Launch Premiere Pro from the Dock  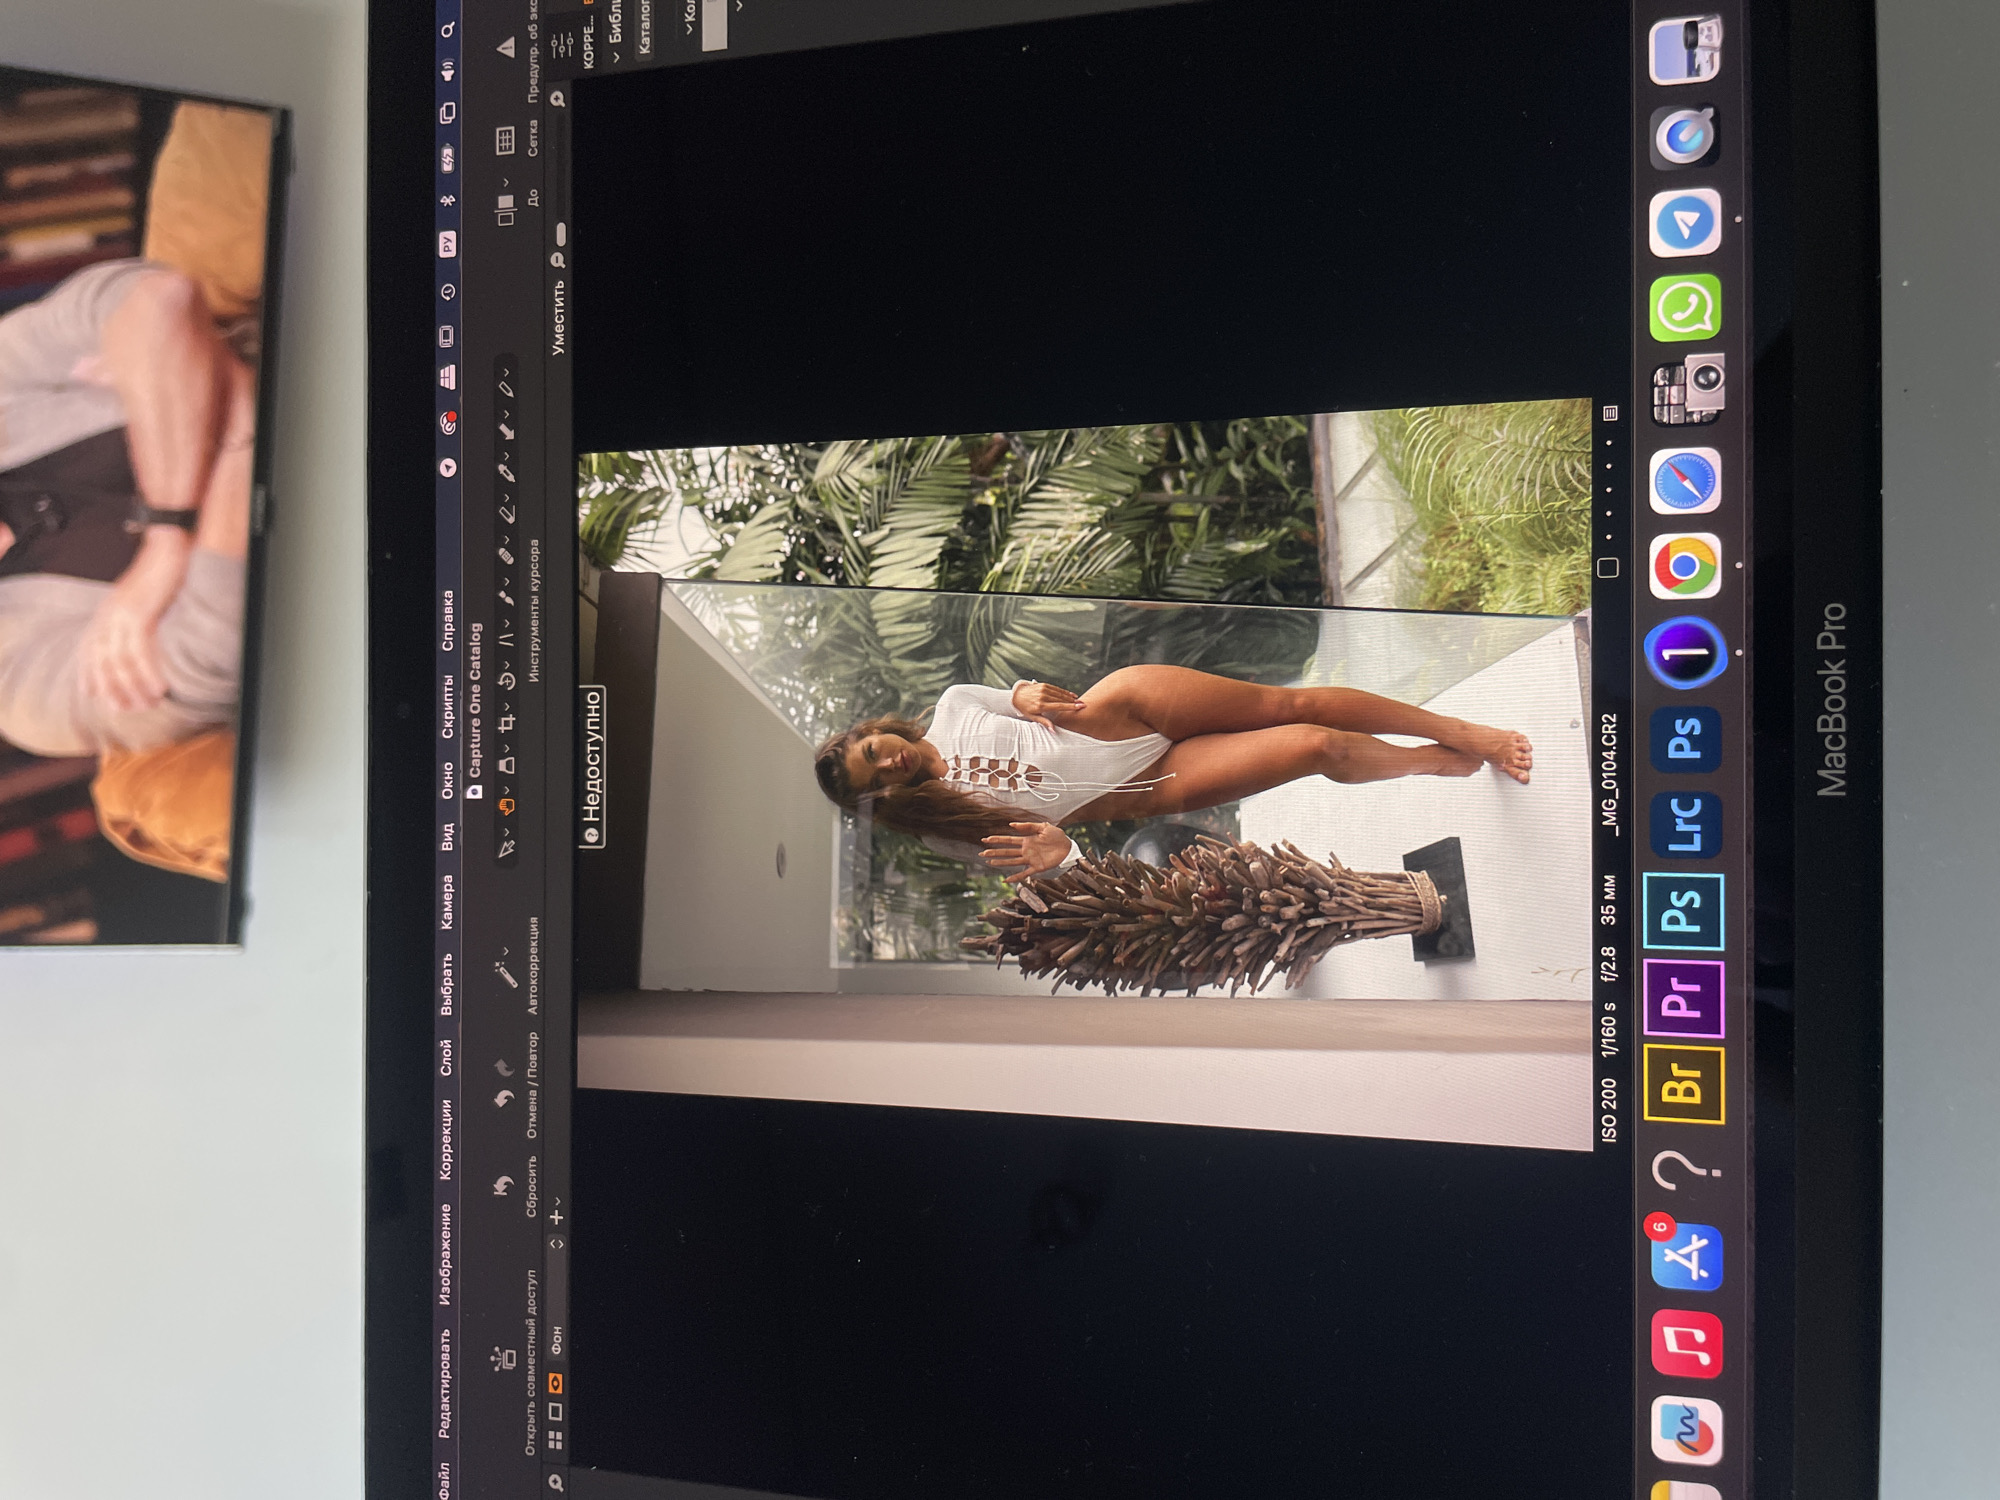pyautogui.click(x=1686, y=997)
